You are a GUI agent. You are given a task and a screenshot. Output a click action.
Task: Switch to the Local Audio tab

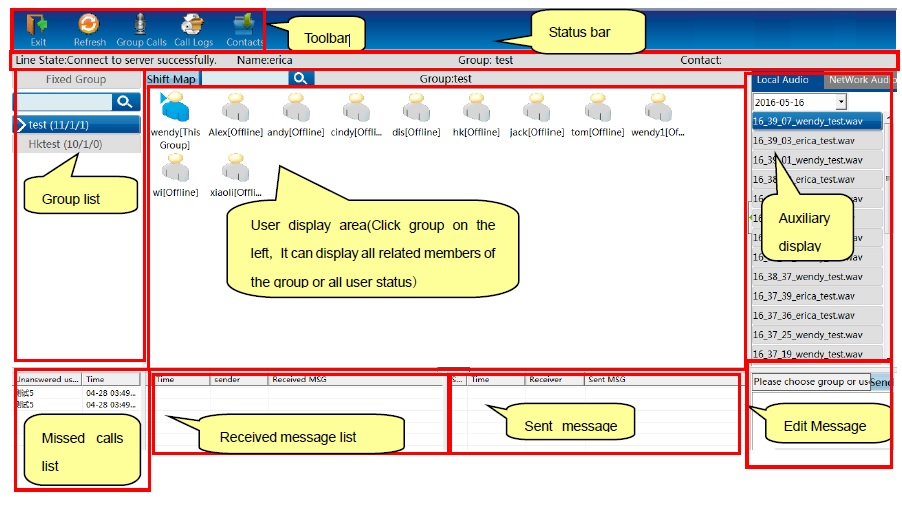coord(783,80)
